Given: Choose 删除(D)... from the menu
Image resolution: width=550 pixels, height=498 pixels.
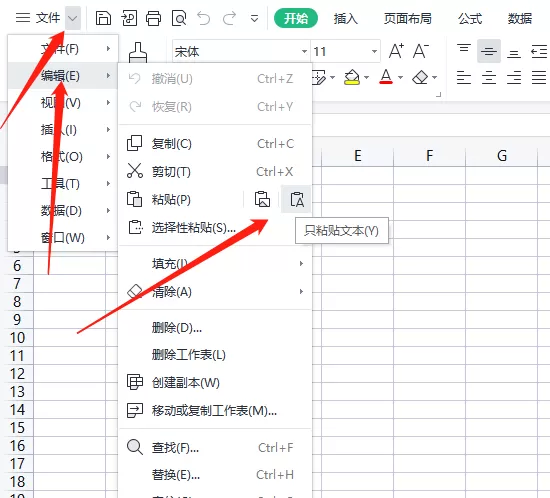Looking at the screenshot, I should pos(215,328).
